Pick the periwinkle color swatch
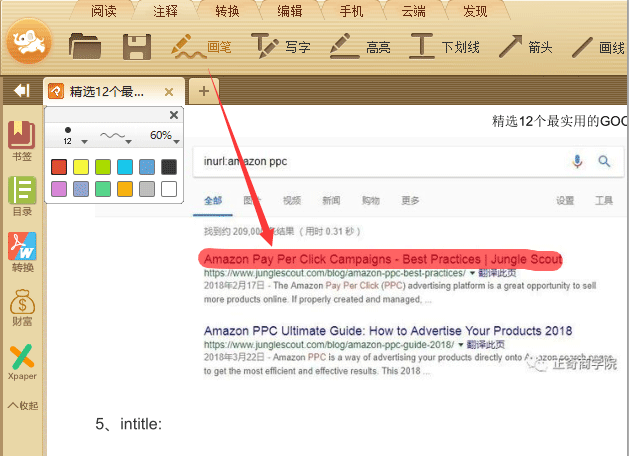Screen dimensions: 629x456 tap(81, 189)
